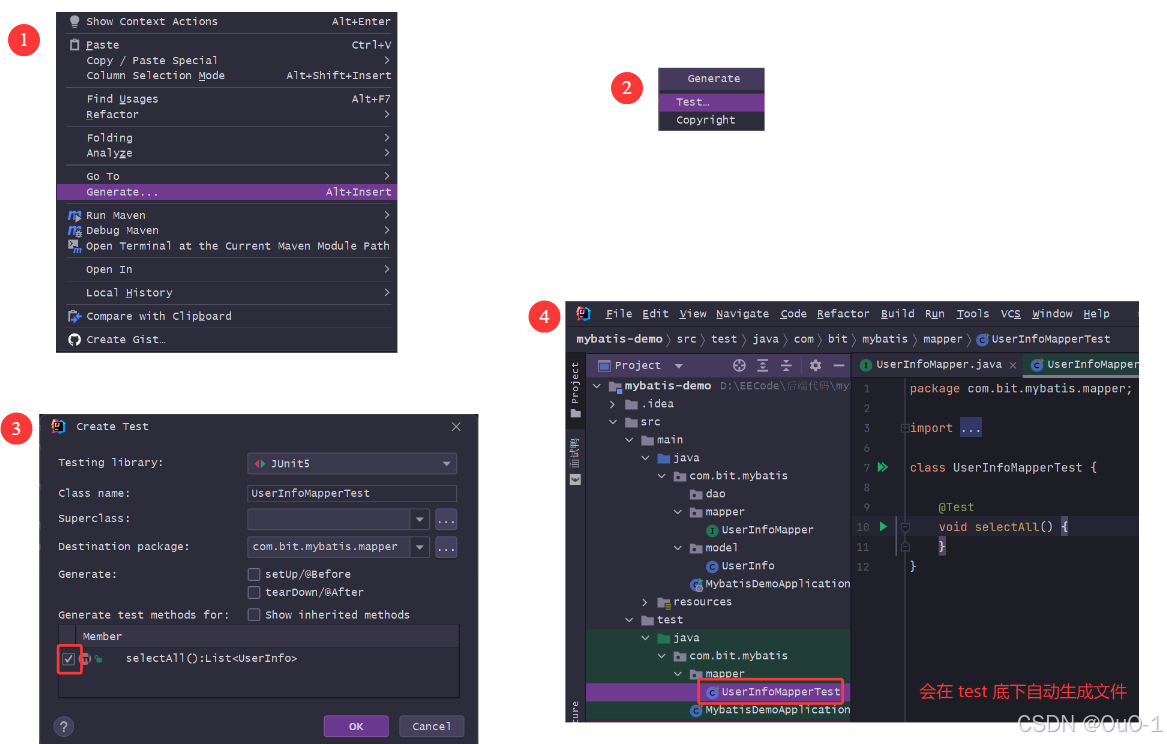
Task: Expand the resources folder
Action: pos(645,602)
